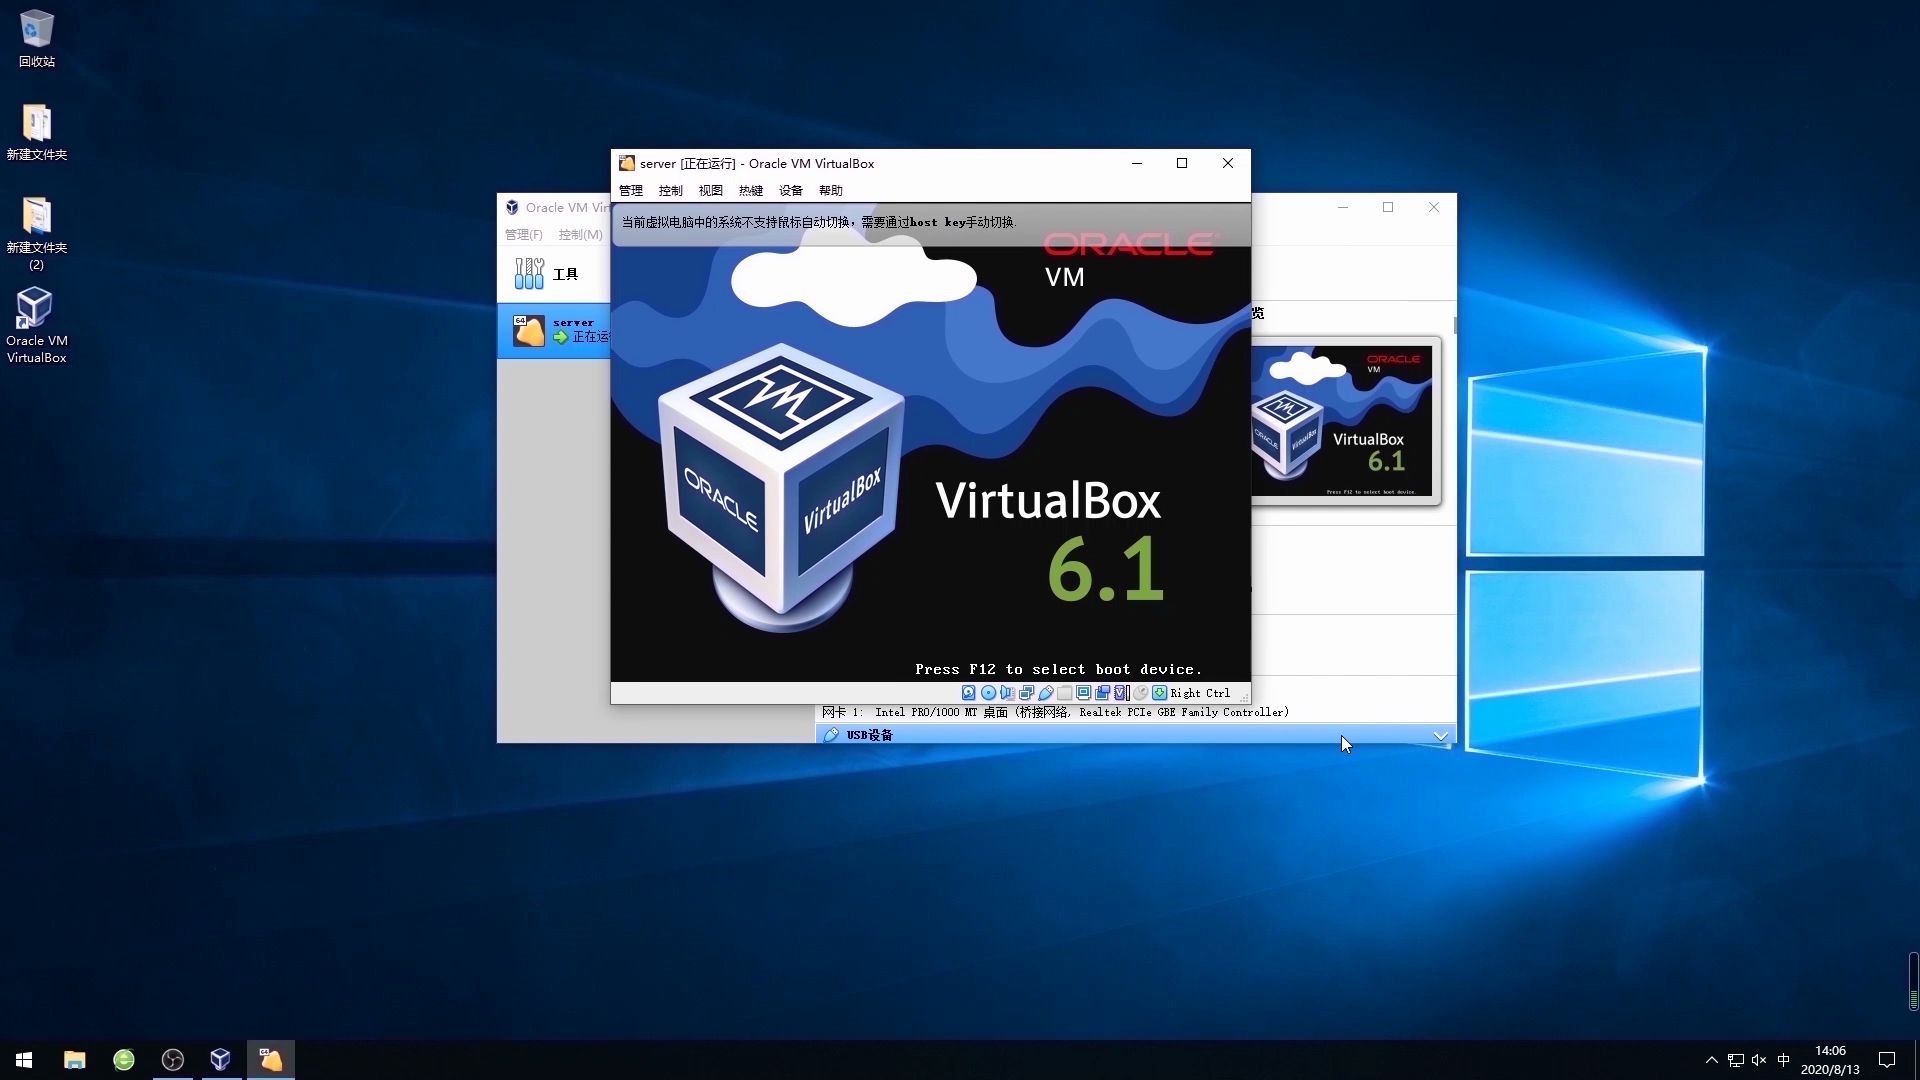Select 工具 in VirtualBox Manager sidebar
1920x1080 pixels.
(x=548, y=274)
